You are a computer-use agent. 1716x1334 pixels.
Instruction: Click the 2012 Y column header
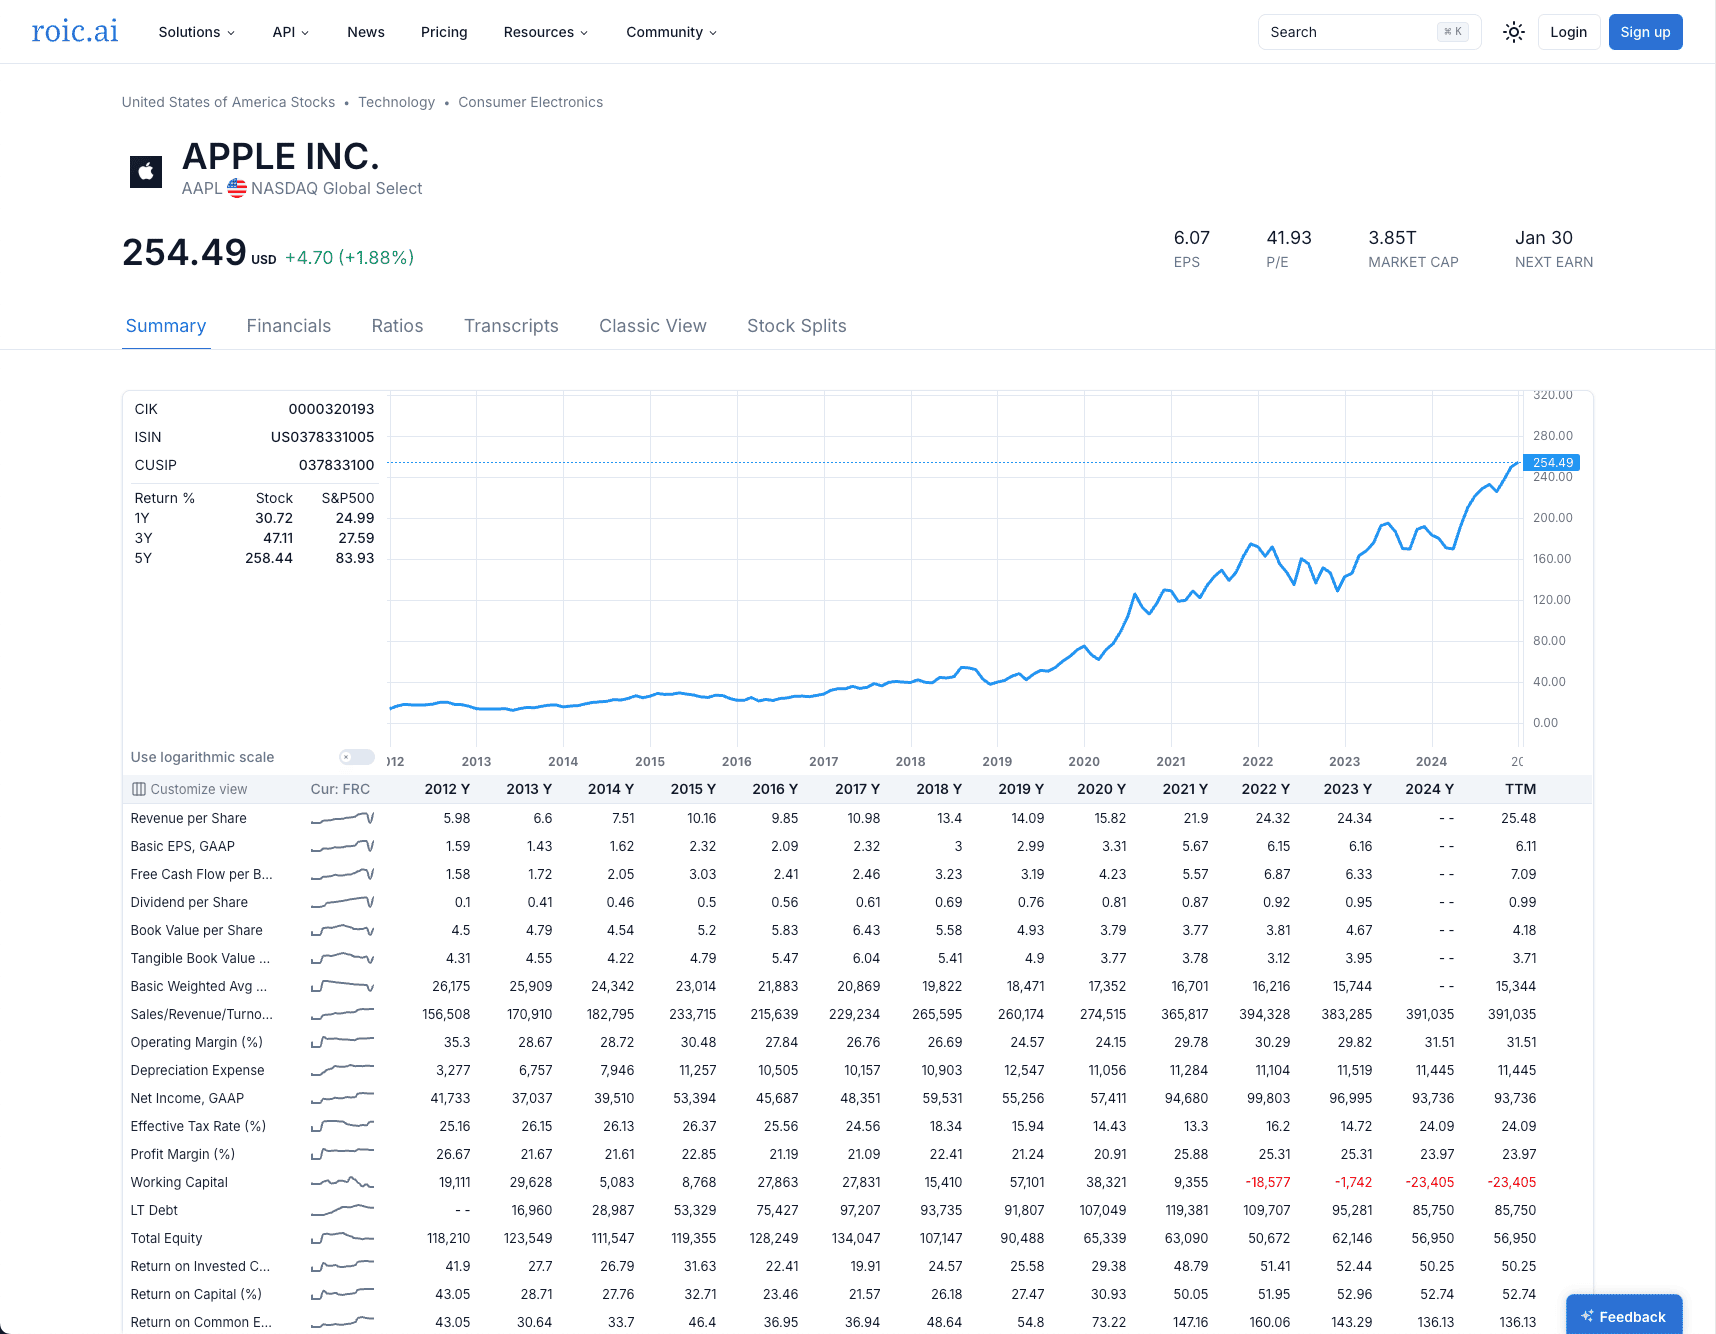coord(447,789)
